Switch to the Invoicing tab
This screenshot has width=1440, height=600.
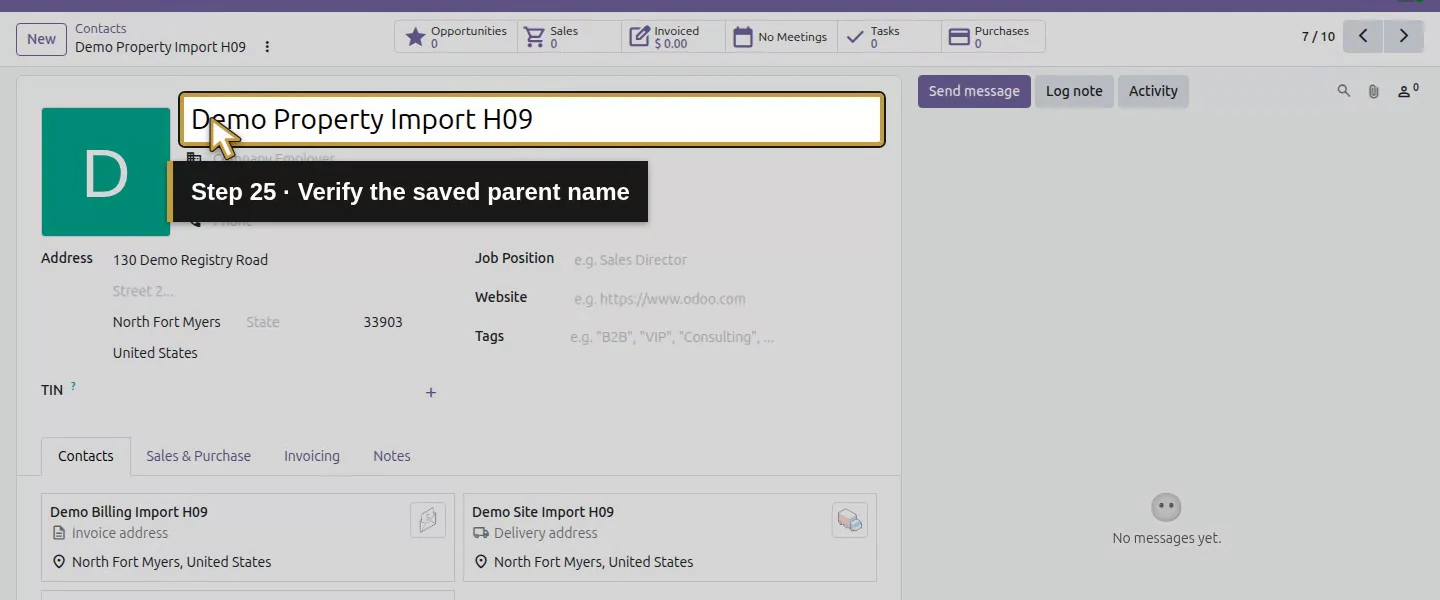point(312,456)
